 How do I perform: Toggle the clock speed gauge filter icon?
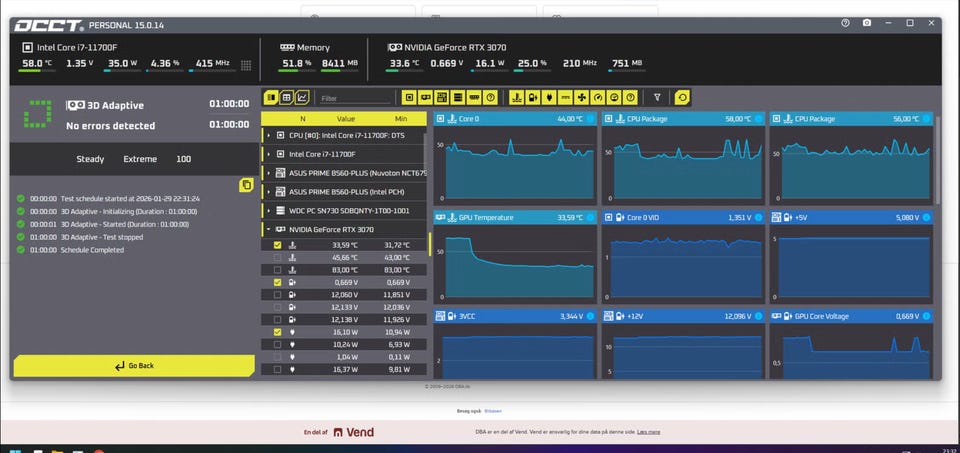click(x=598, y=97)
